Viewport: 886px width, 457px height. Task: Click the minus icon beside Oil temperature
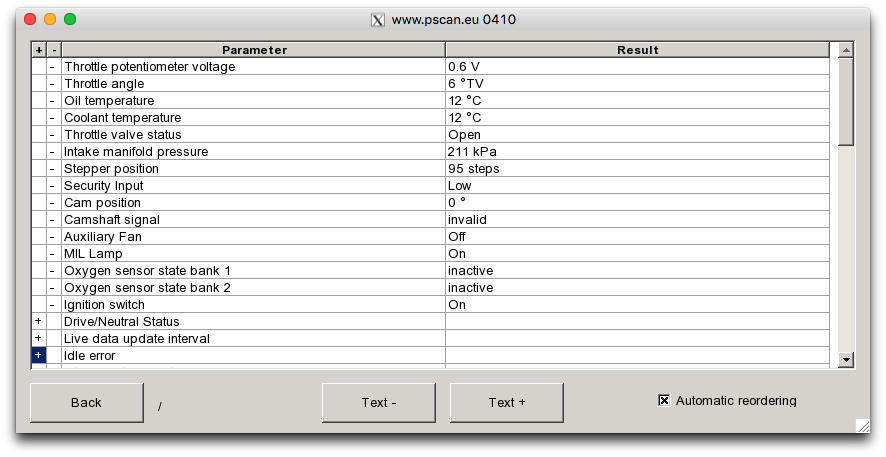tap(53, 101)
